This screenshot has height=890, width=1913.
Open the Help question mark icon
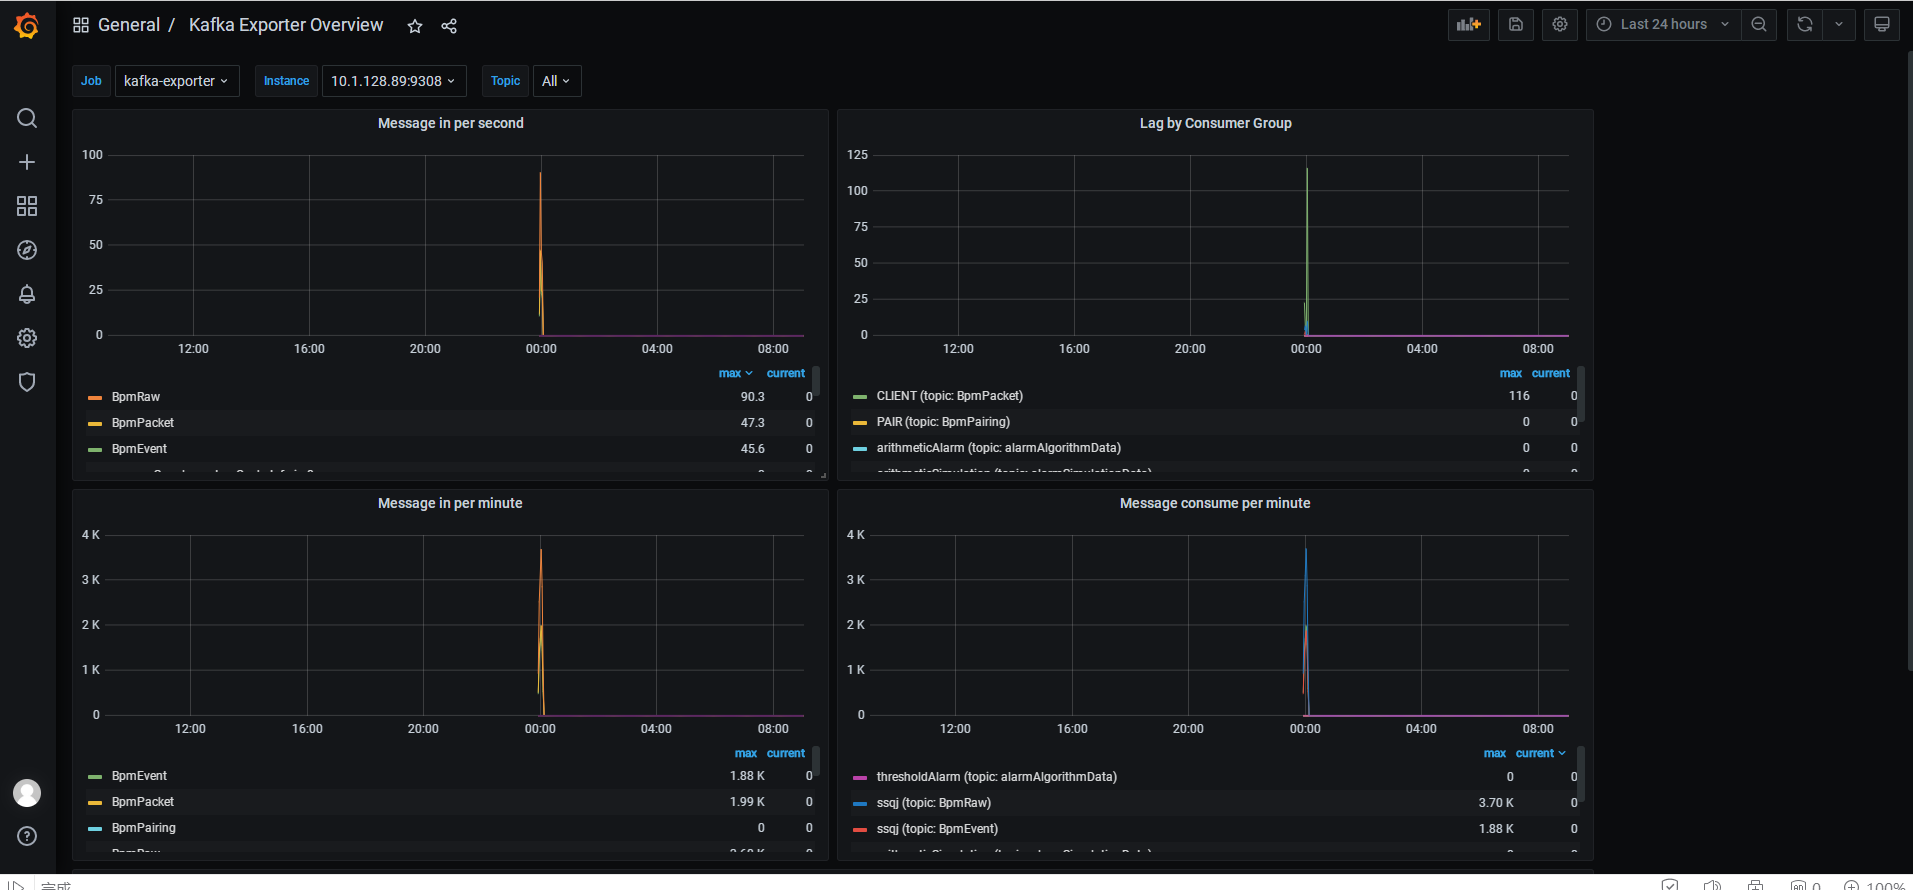coord(27,836)
